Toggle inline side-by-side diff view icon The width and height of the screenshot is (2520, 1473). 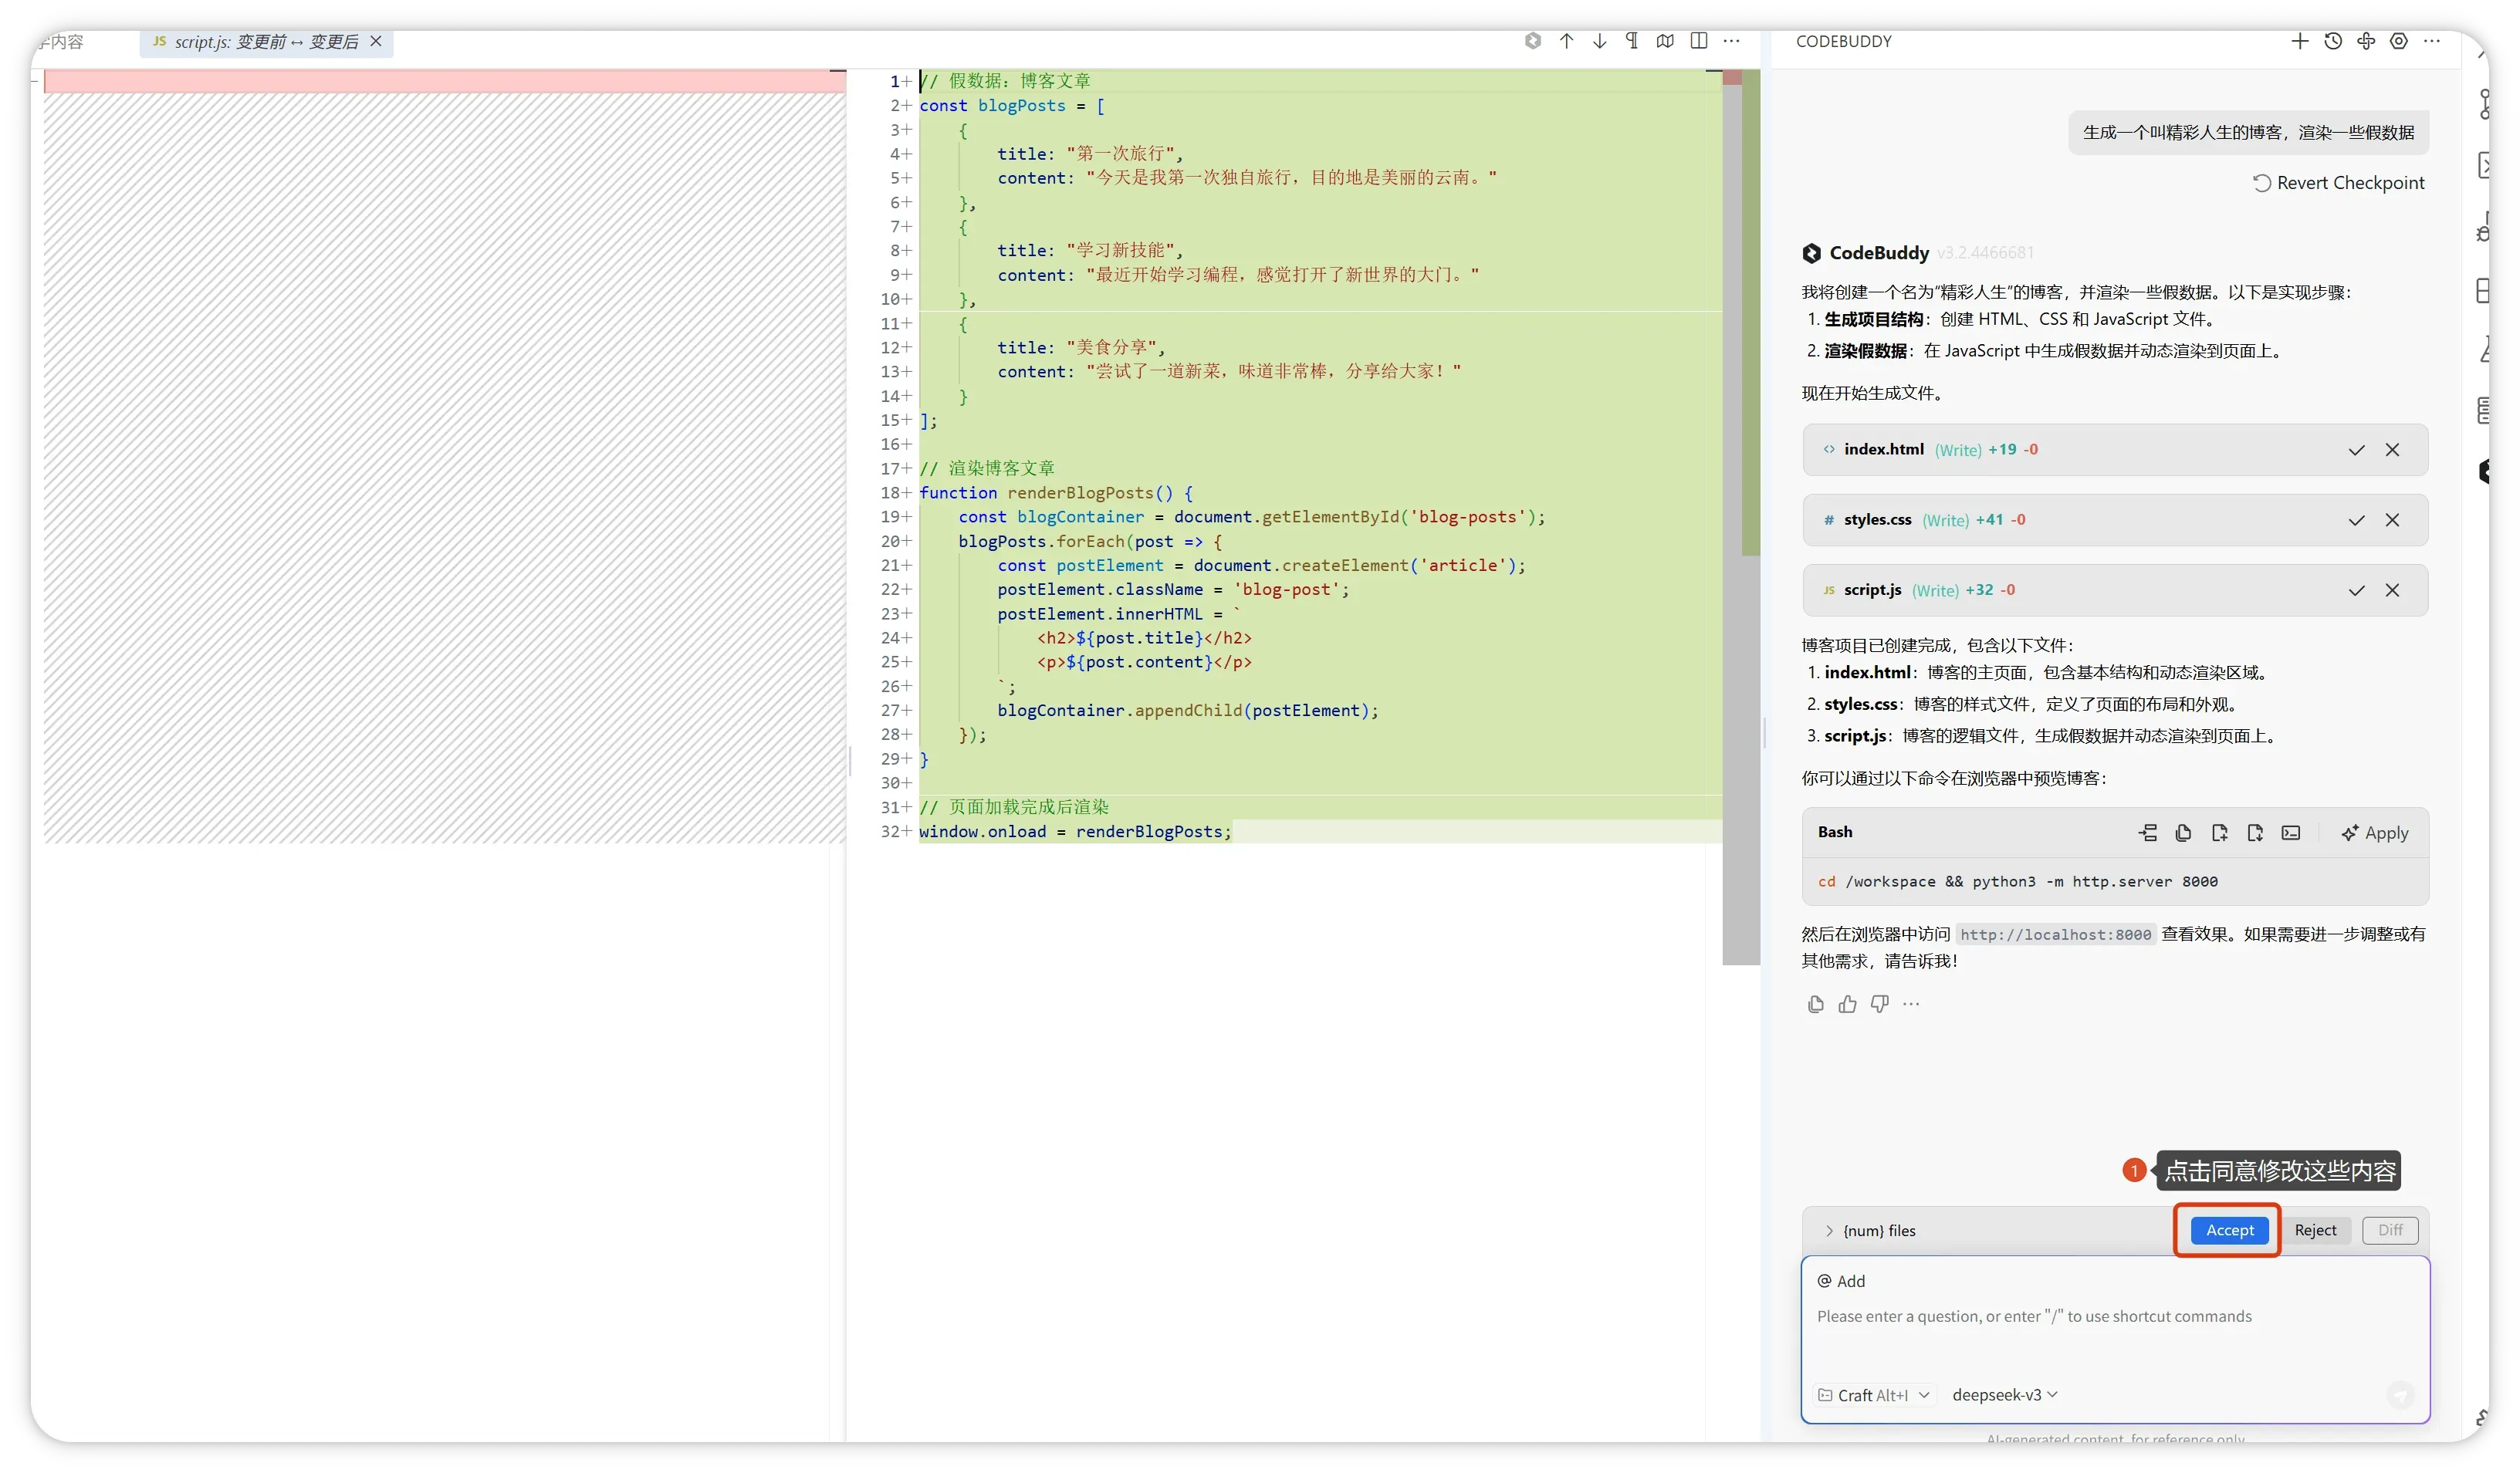click(1698, 41)
